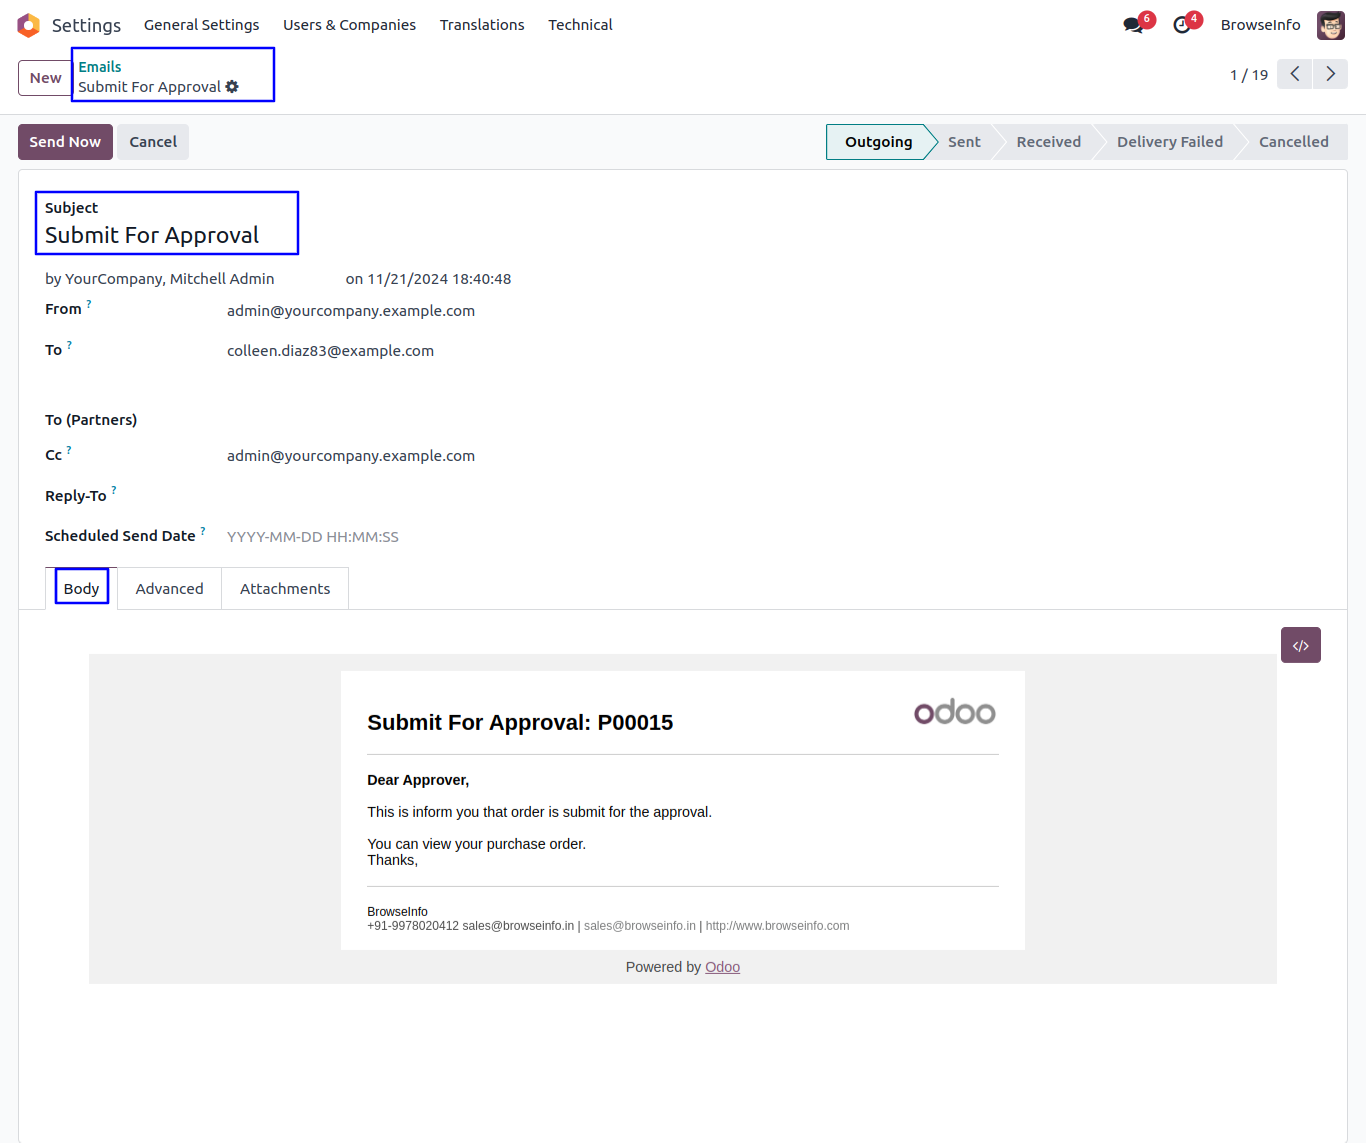Screen dimensions: 1366x1145
Task: Expand the Translations menu
Action: pyautogui.click(x=482, y=25)
